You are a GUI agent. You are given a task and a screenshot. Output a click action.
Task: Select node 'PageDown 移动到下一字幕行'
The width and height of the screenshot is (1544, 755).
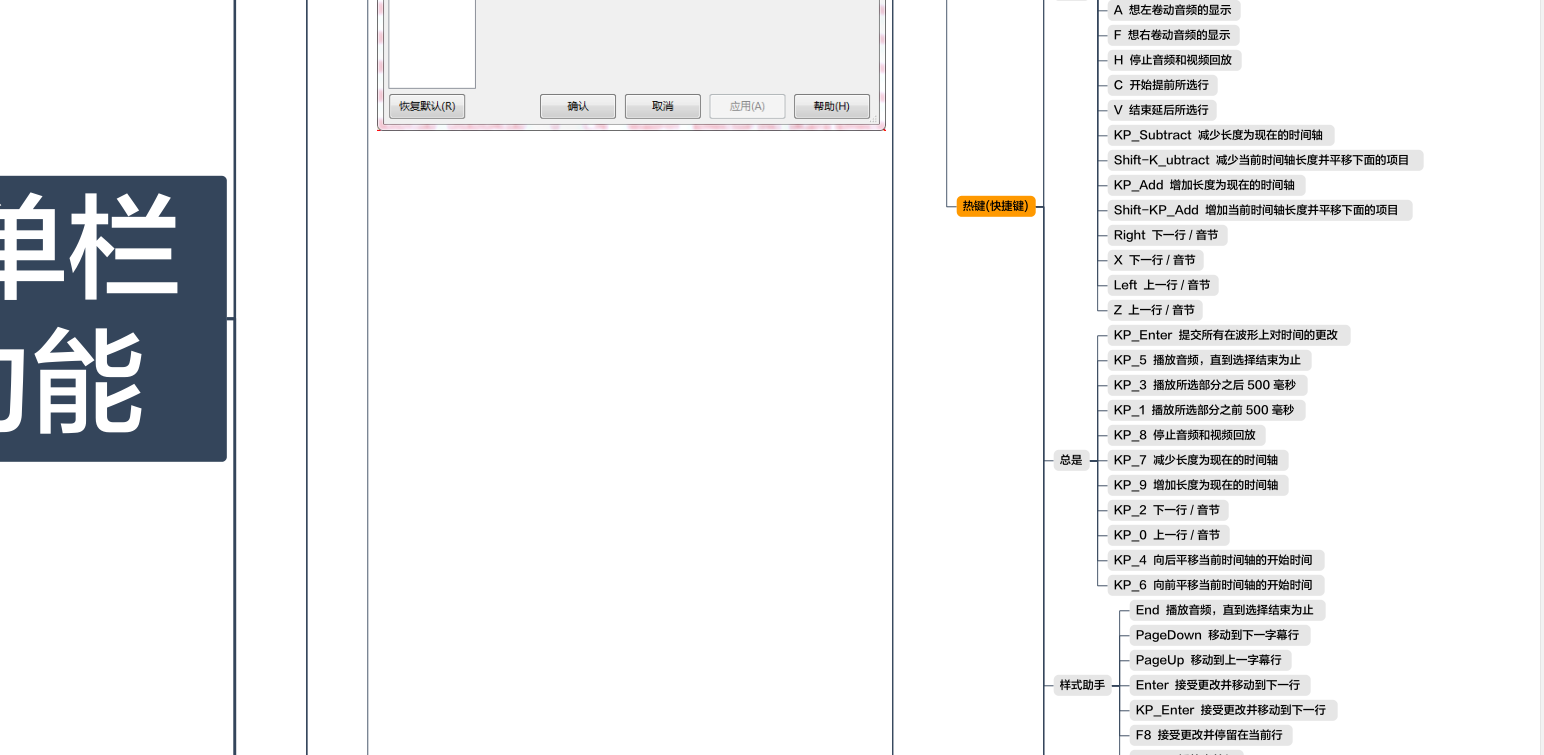[1219, 635]
